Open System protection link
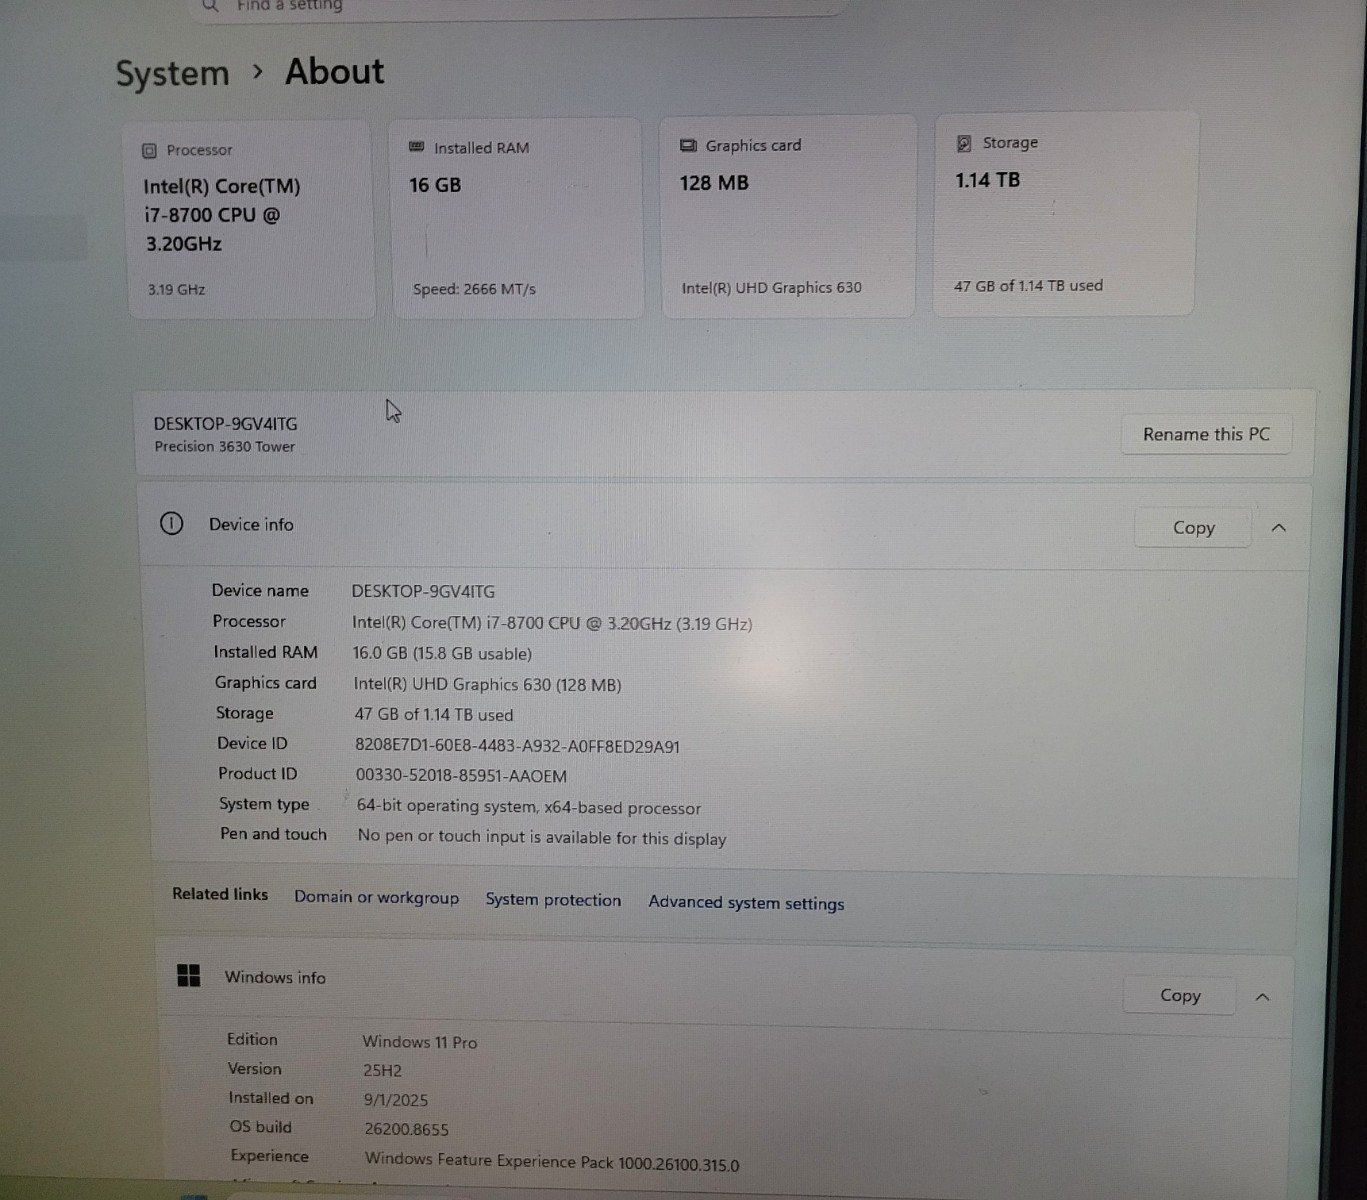This screenshot has height=1200, width=1367. [x=553, y=899]
